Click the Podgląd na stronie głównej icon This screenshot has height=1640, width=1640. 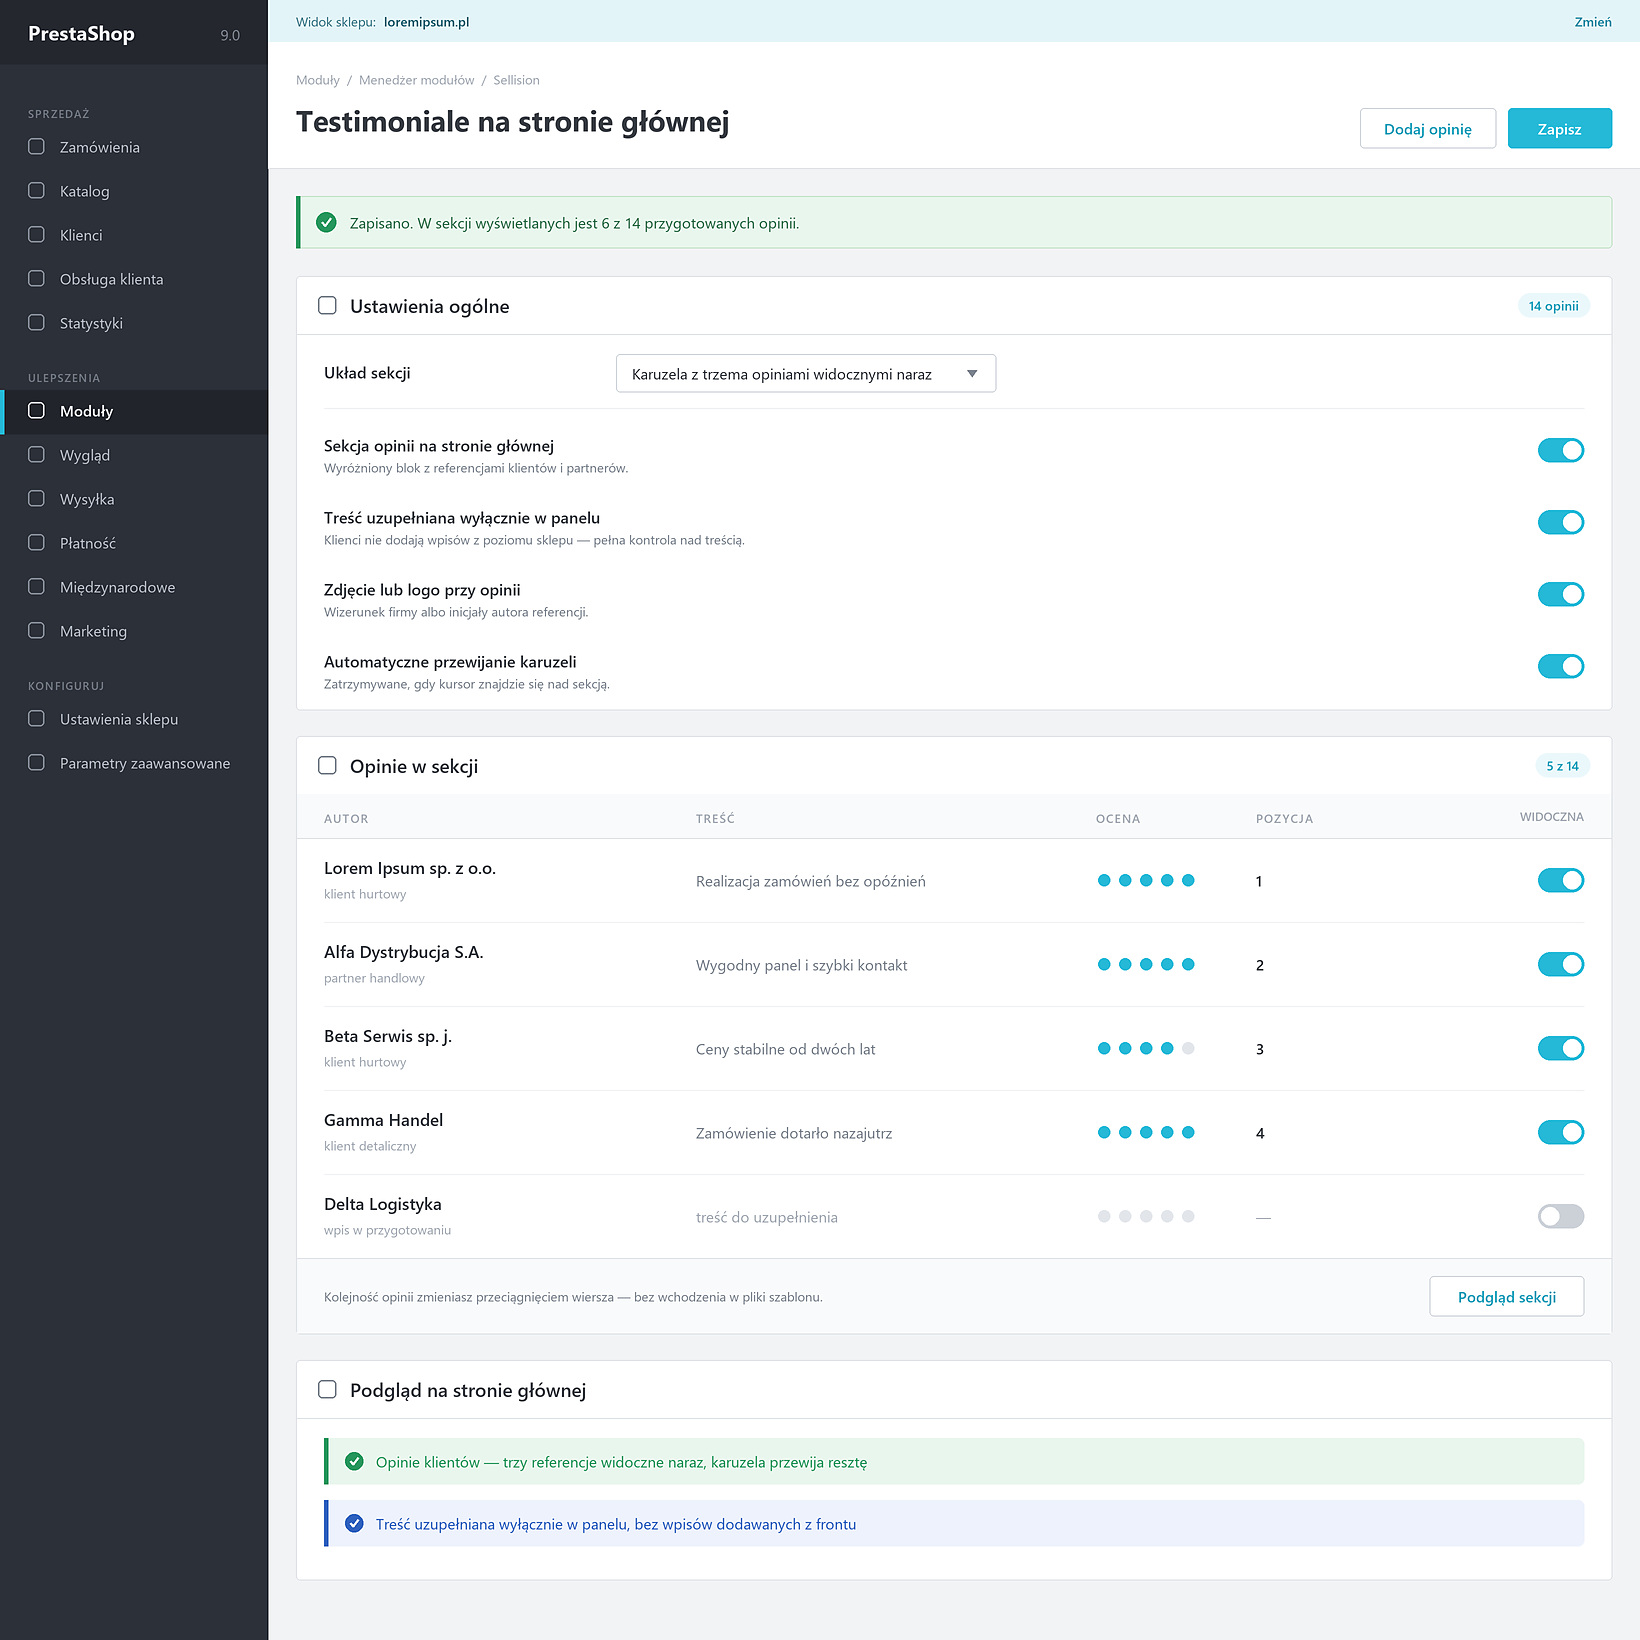(x=327, y=1390)
